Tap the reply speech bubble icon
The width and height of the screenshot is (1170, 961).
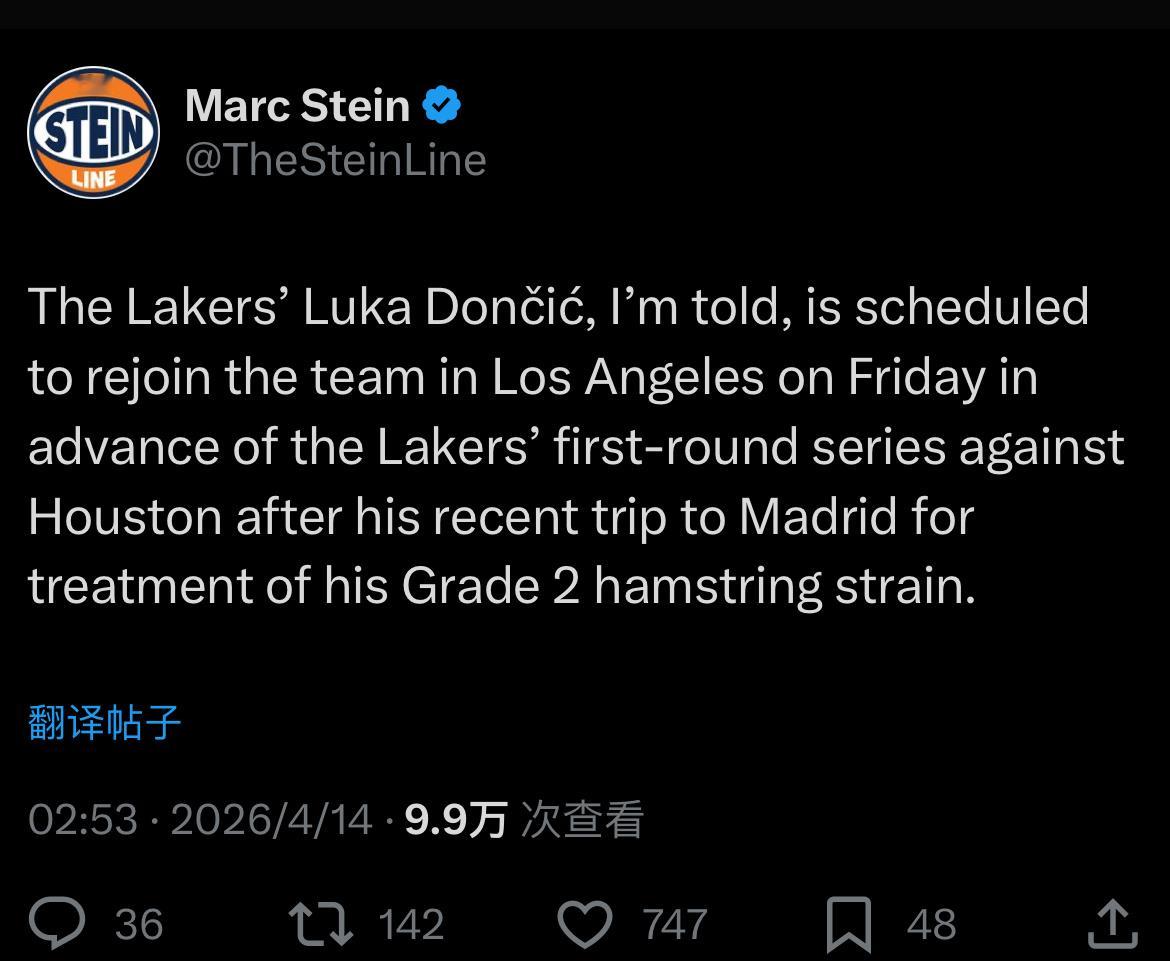[57, 923]
